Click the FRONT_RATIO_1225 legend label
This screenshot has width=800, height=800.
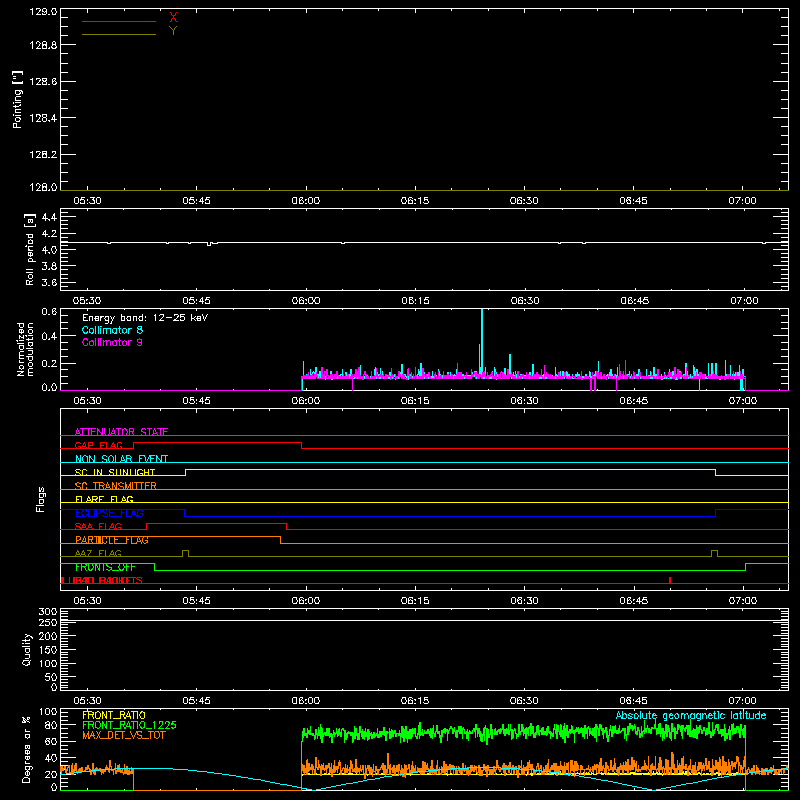(130, 725)
